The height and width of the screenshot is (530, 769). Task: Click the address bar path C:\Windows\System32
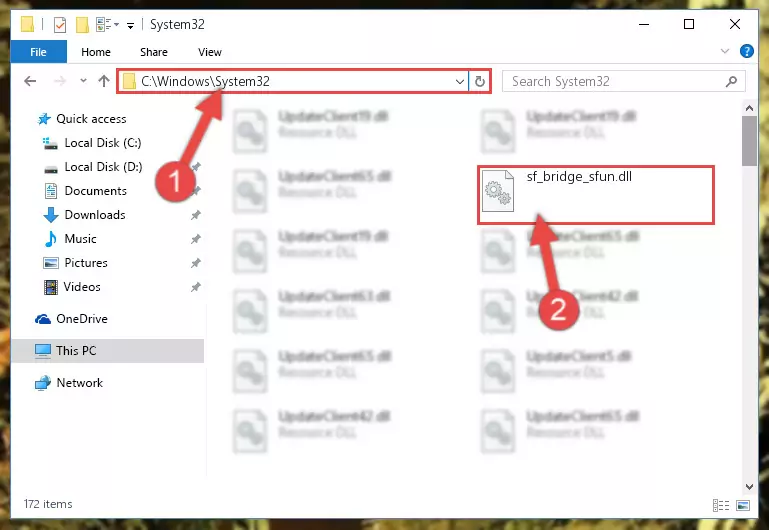[205, 81]
